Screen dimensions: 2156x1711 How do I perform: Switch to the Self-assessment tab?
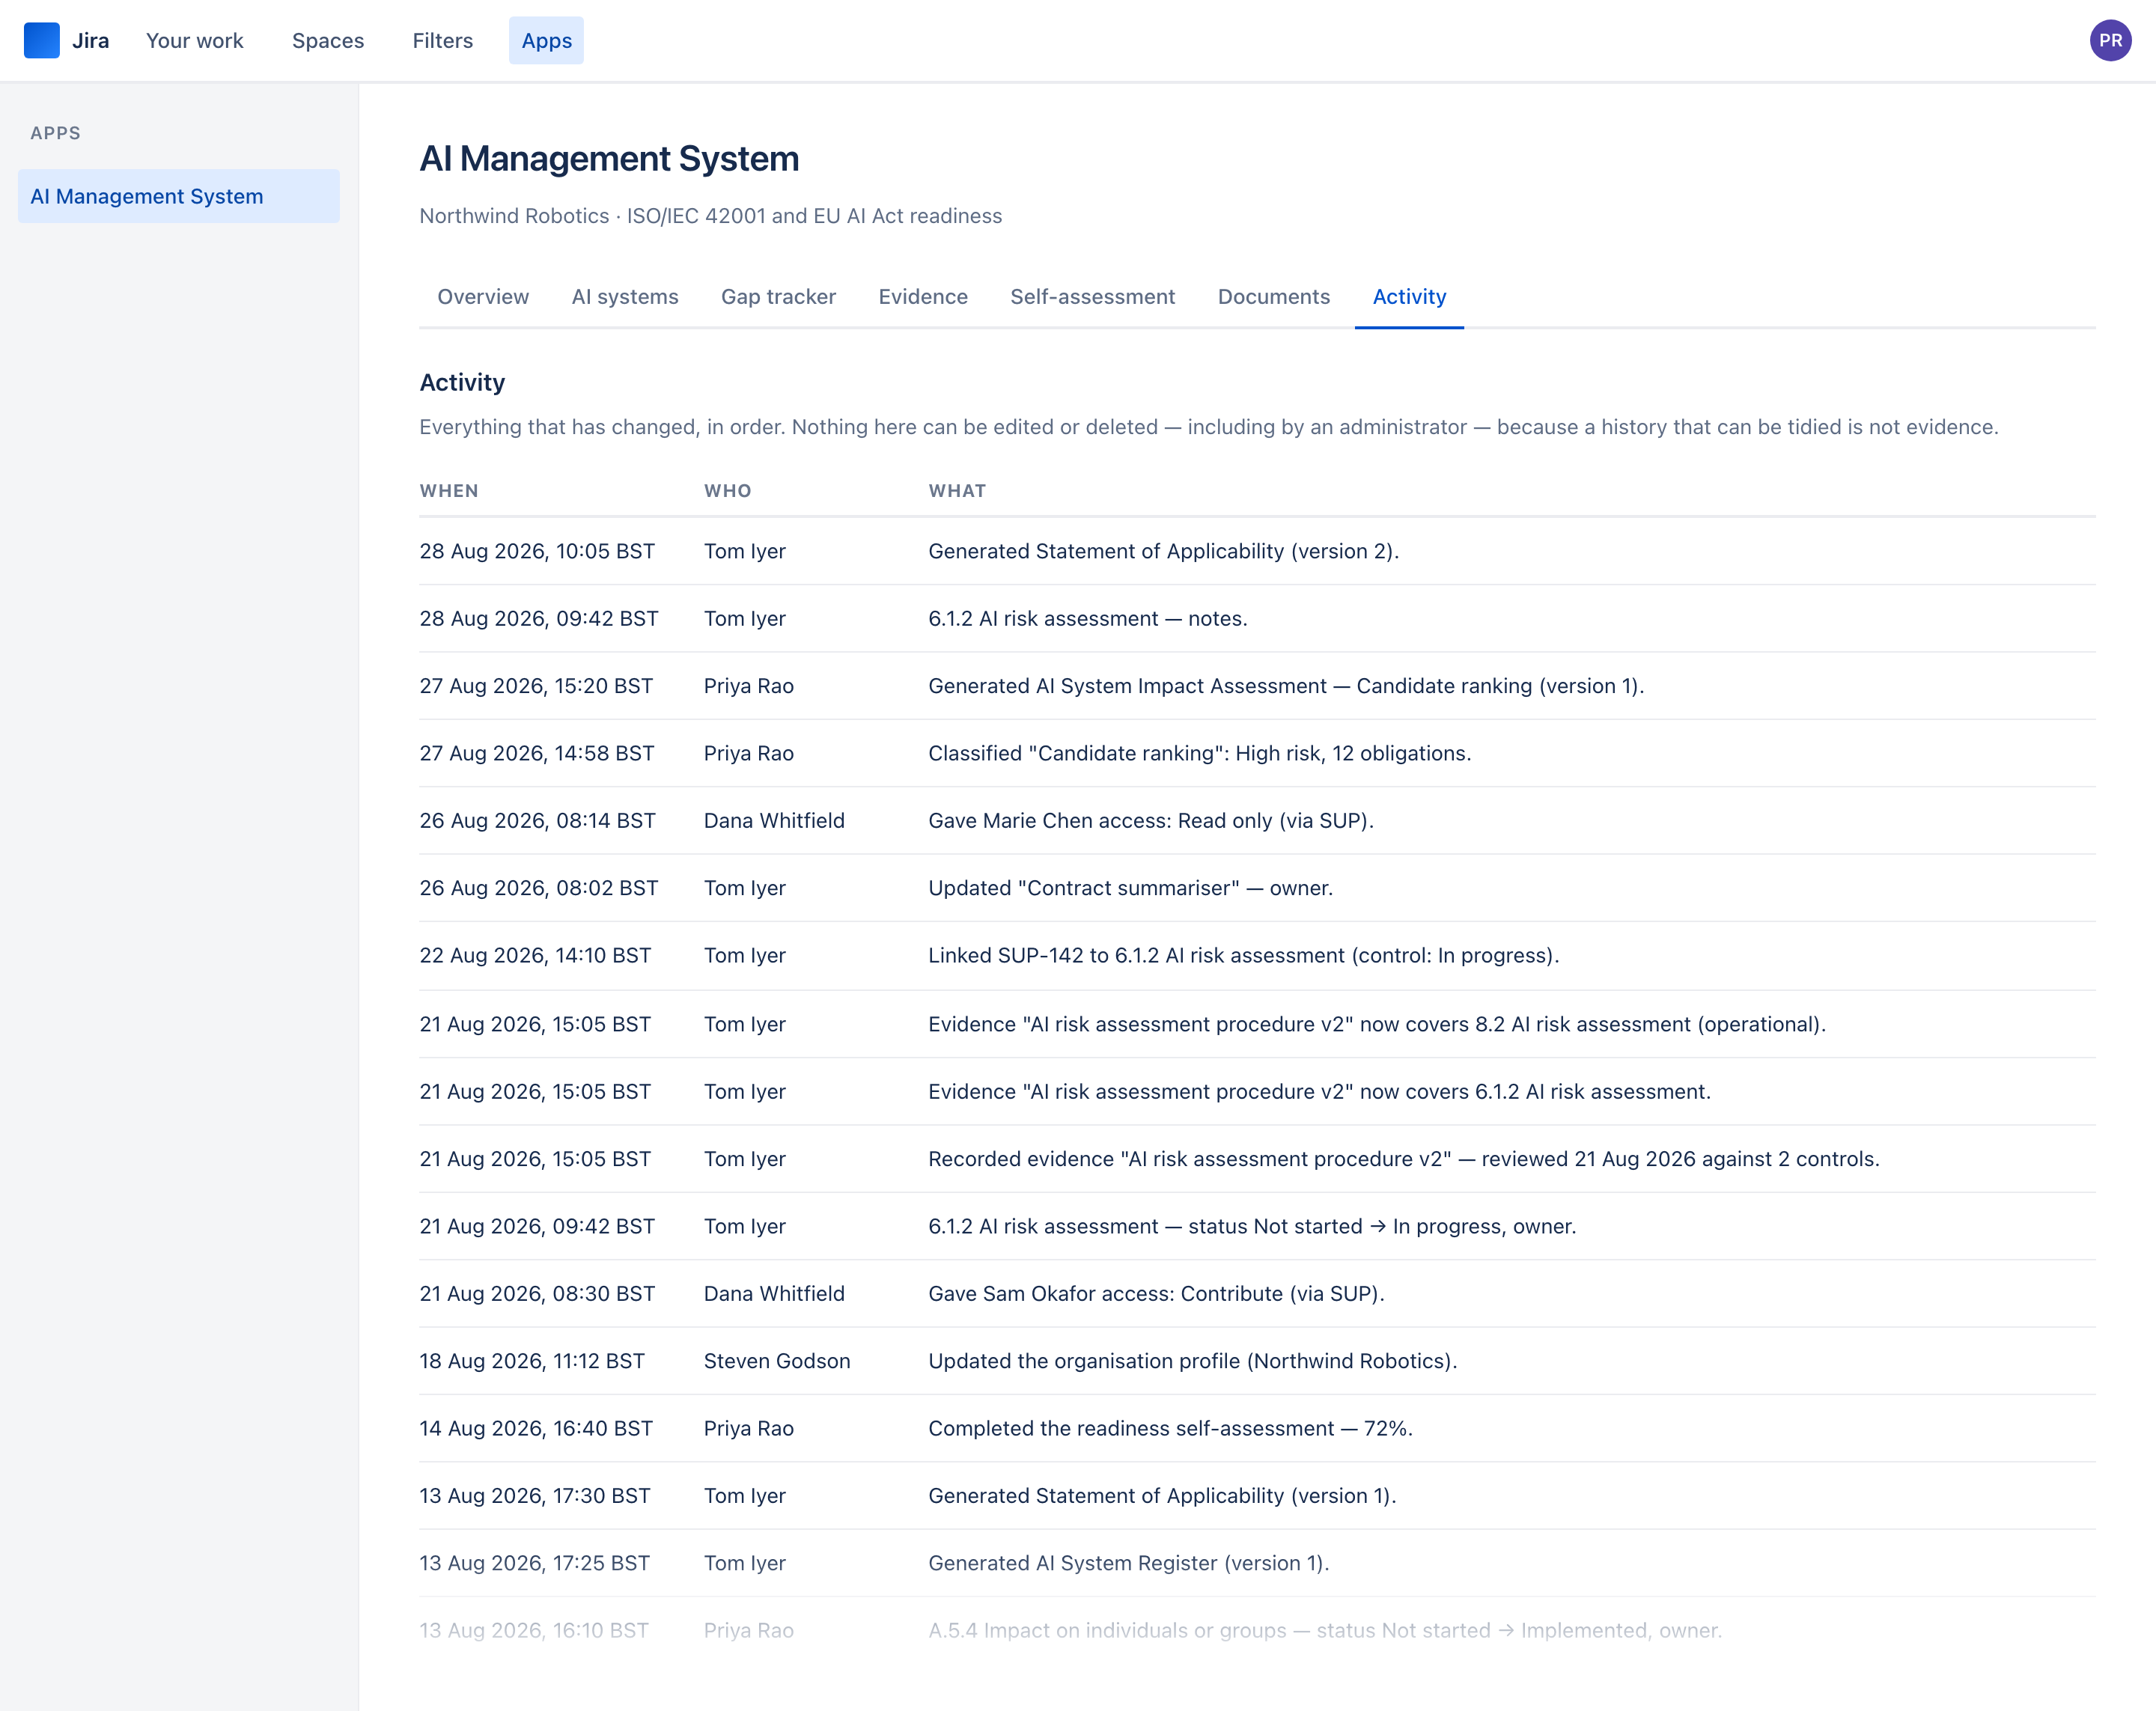pyautogui.click(x=1093, y=297)
